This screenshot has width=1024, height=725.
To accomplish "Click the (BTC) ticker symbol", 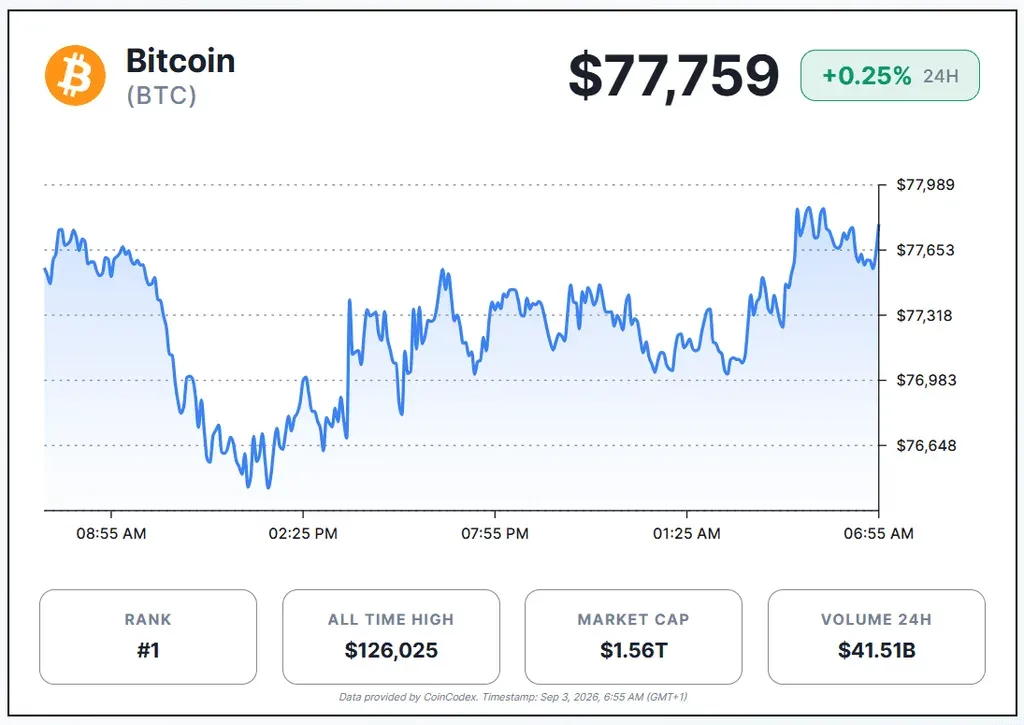I will [x=161, y=95].
